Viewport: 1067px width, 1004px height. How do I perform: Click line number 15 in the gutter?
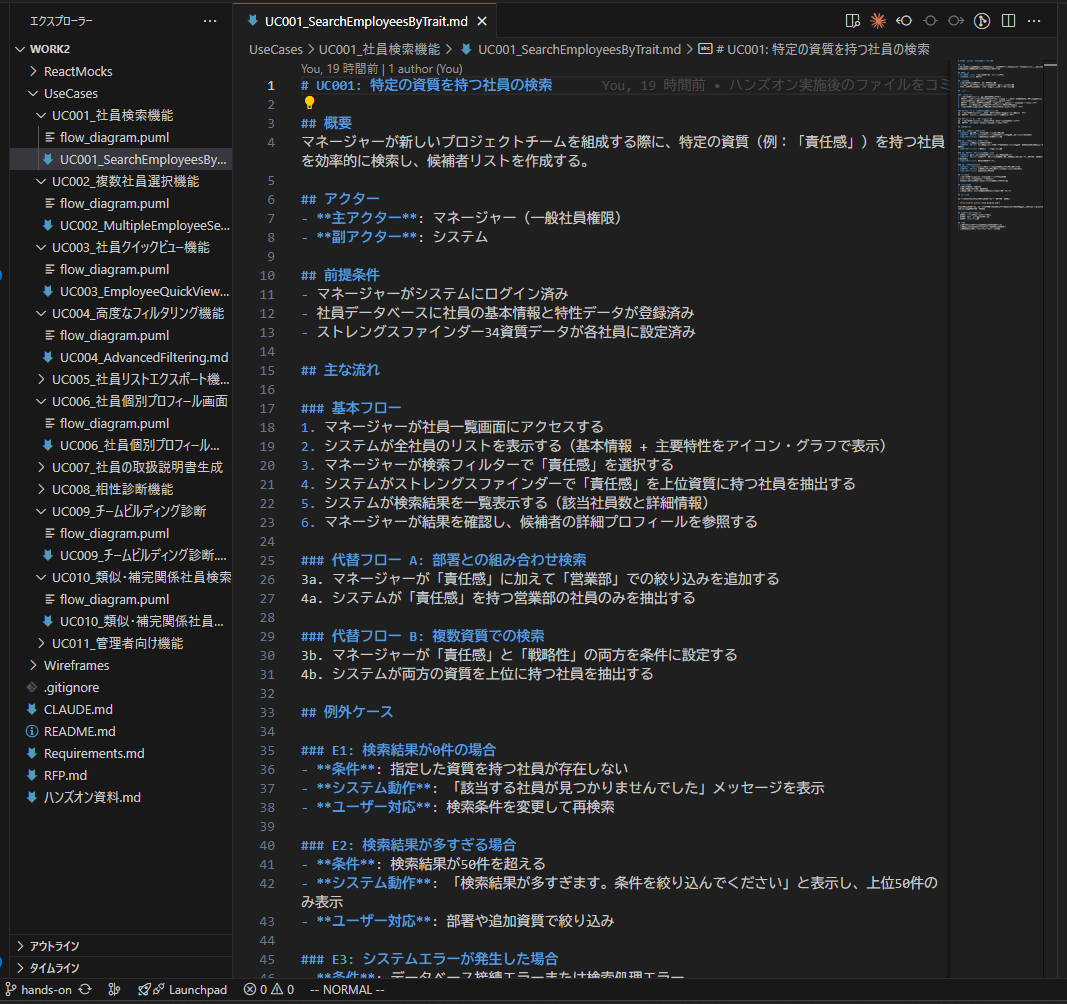click(x=267, y=370)
